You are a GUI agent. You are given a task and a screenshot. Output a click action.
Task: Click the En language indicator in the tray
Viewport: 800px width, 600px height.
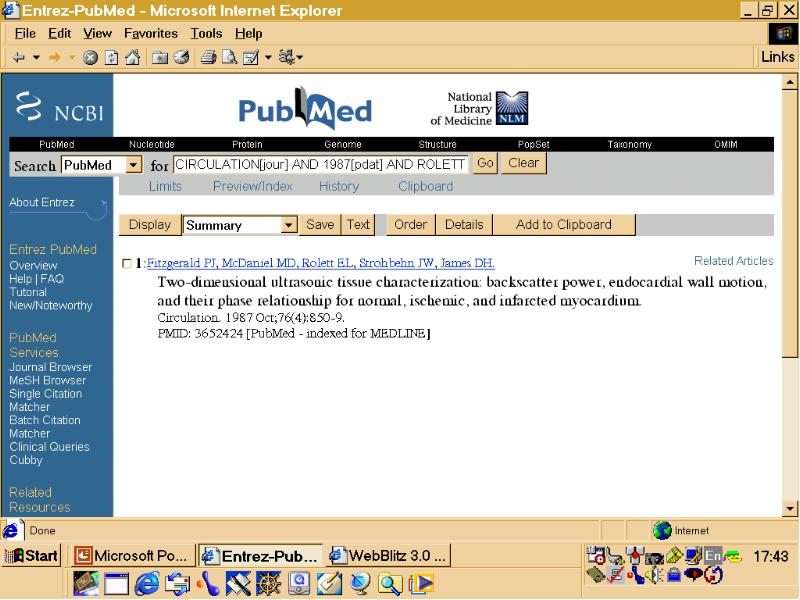tap(713, 556)
